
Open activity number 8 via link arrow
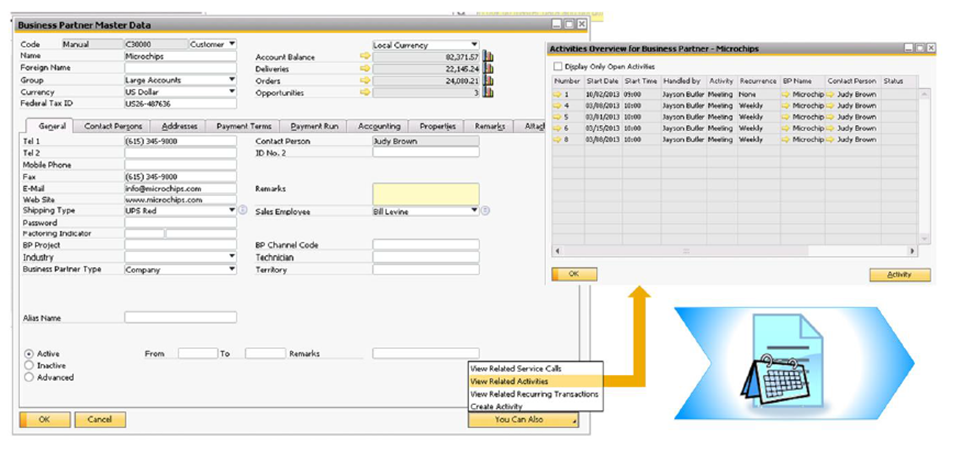[x=557, y=139]
